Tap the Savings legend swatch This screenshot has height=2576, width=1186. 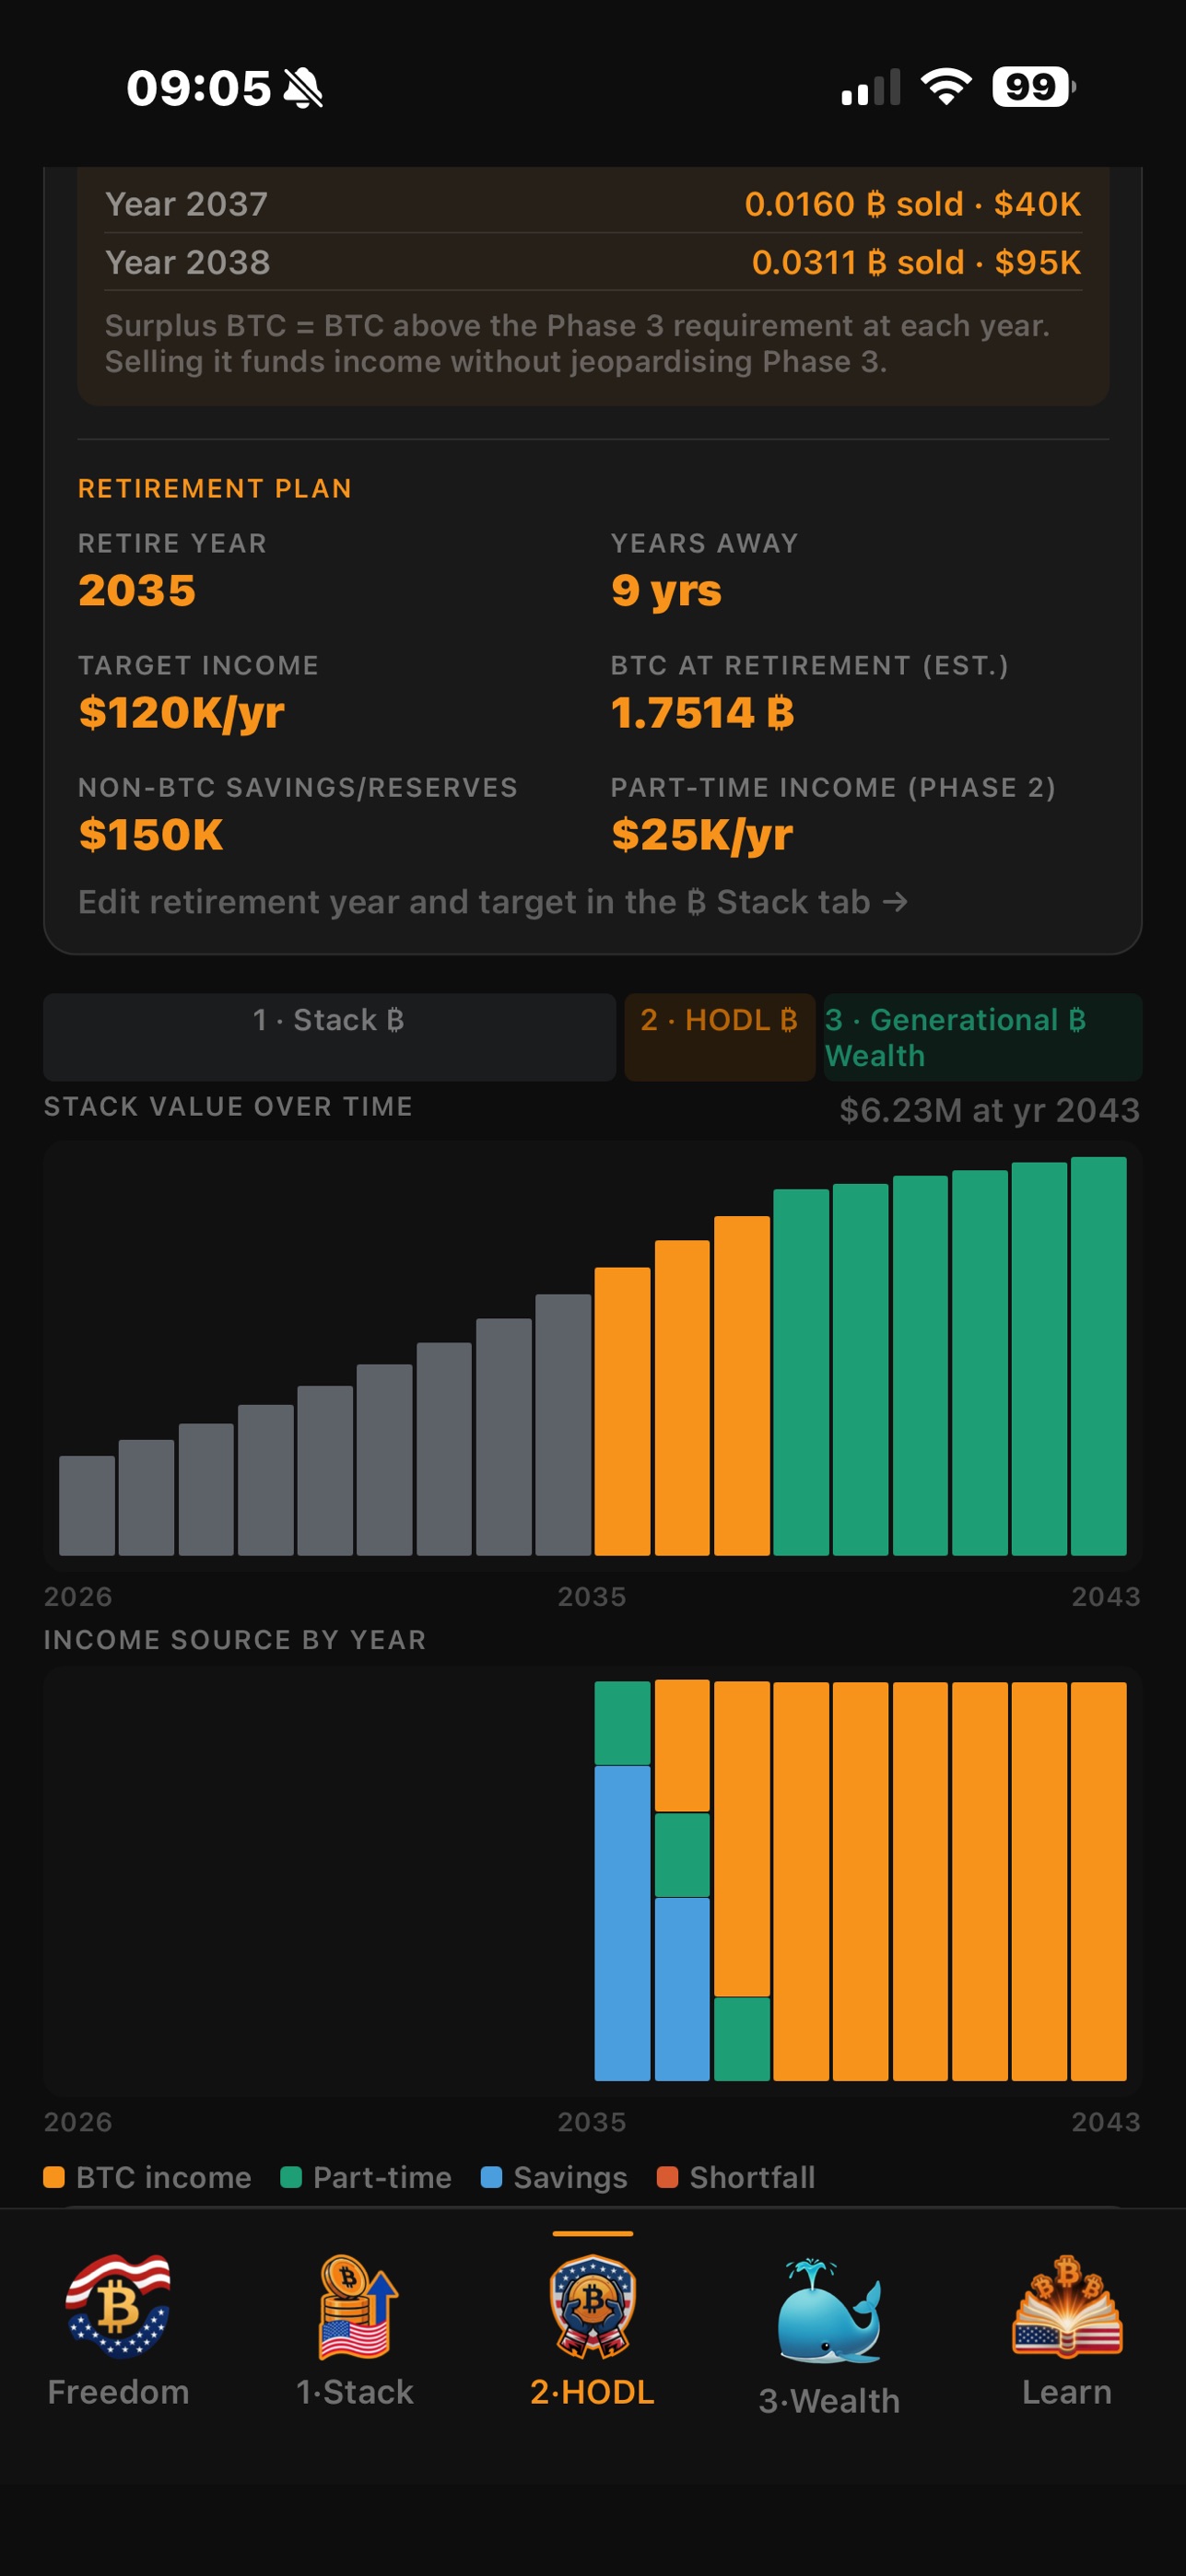click(x=491, y=2177)
